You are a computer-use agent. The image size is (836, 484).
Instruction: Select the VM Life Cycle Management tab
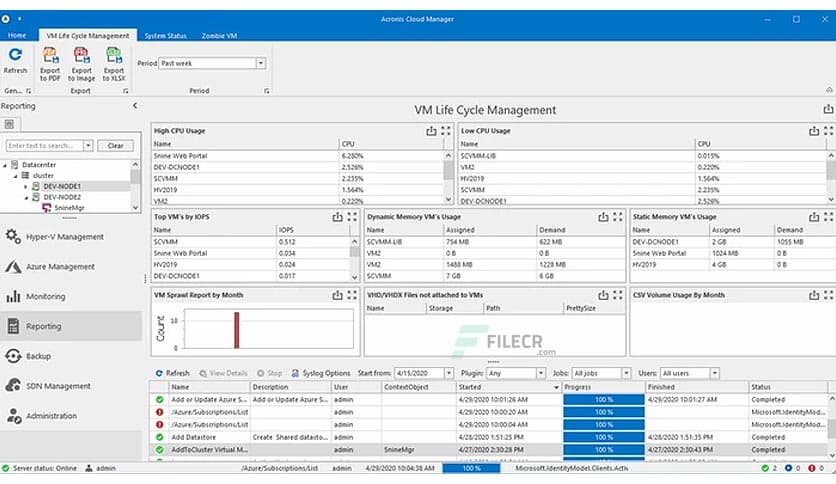pyautogui.click(x=87, y=35)
